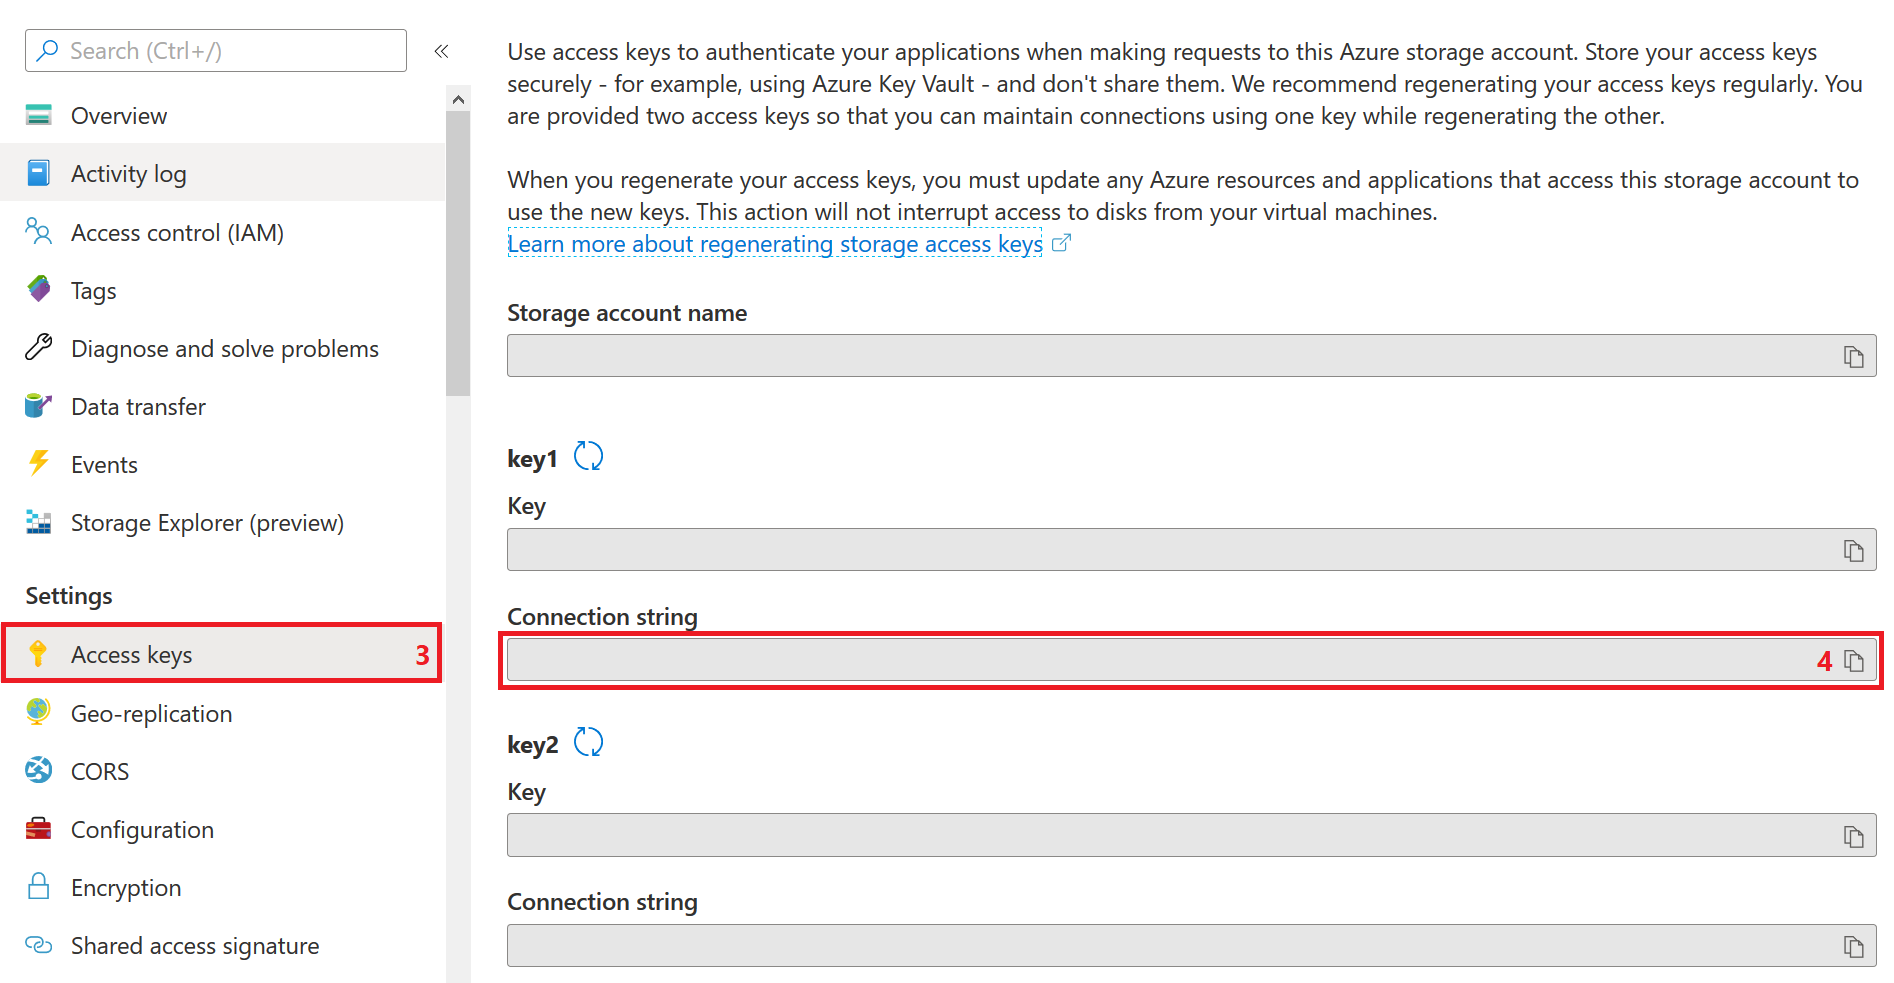
Task: Follow Learn more about regenerating storage access keys
Action: click(x=775, y=244)
